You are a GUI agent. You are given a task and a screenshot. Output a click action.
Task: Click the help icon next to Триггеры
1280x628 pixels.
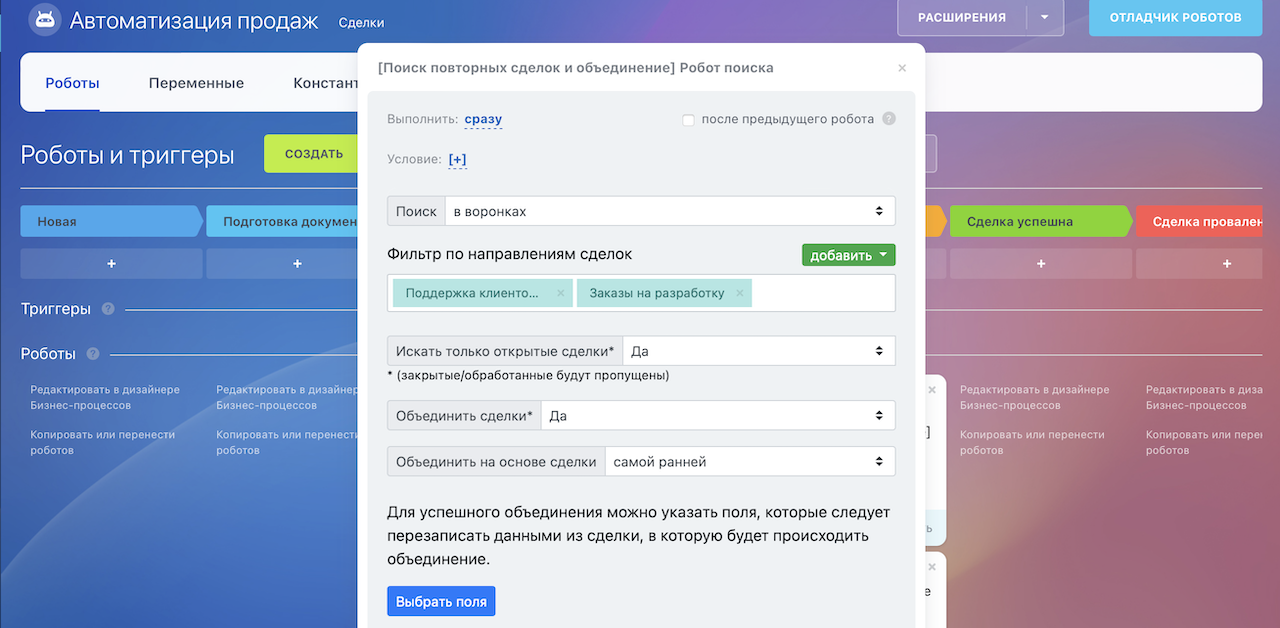(x=108, y=309)
